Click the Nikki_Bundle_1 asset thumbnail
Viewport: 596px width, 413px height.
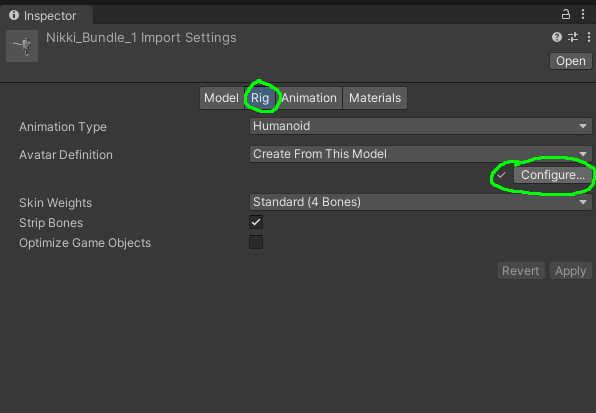tap(22, 46)
